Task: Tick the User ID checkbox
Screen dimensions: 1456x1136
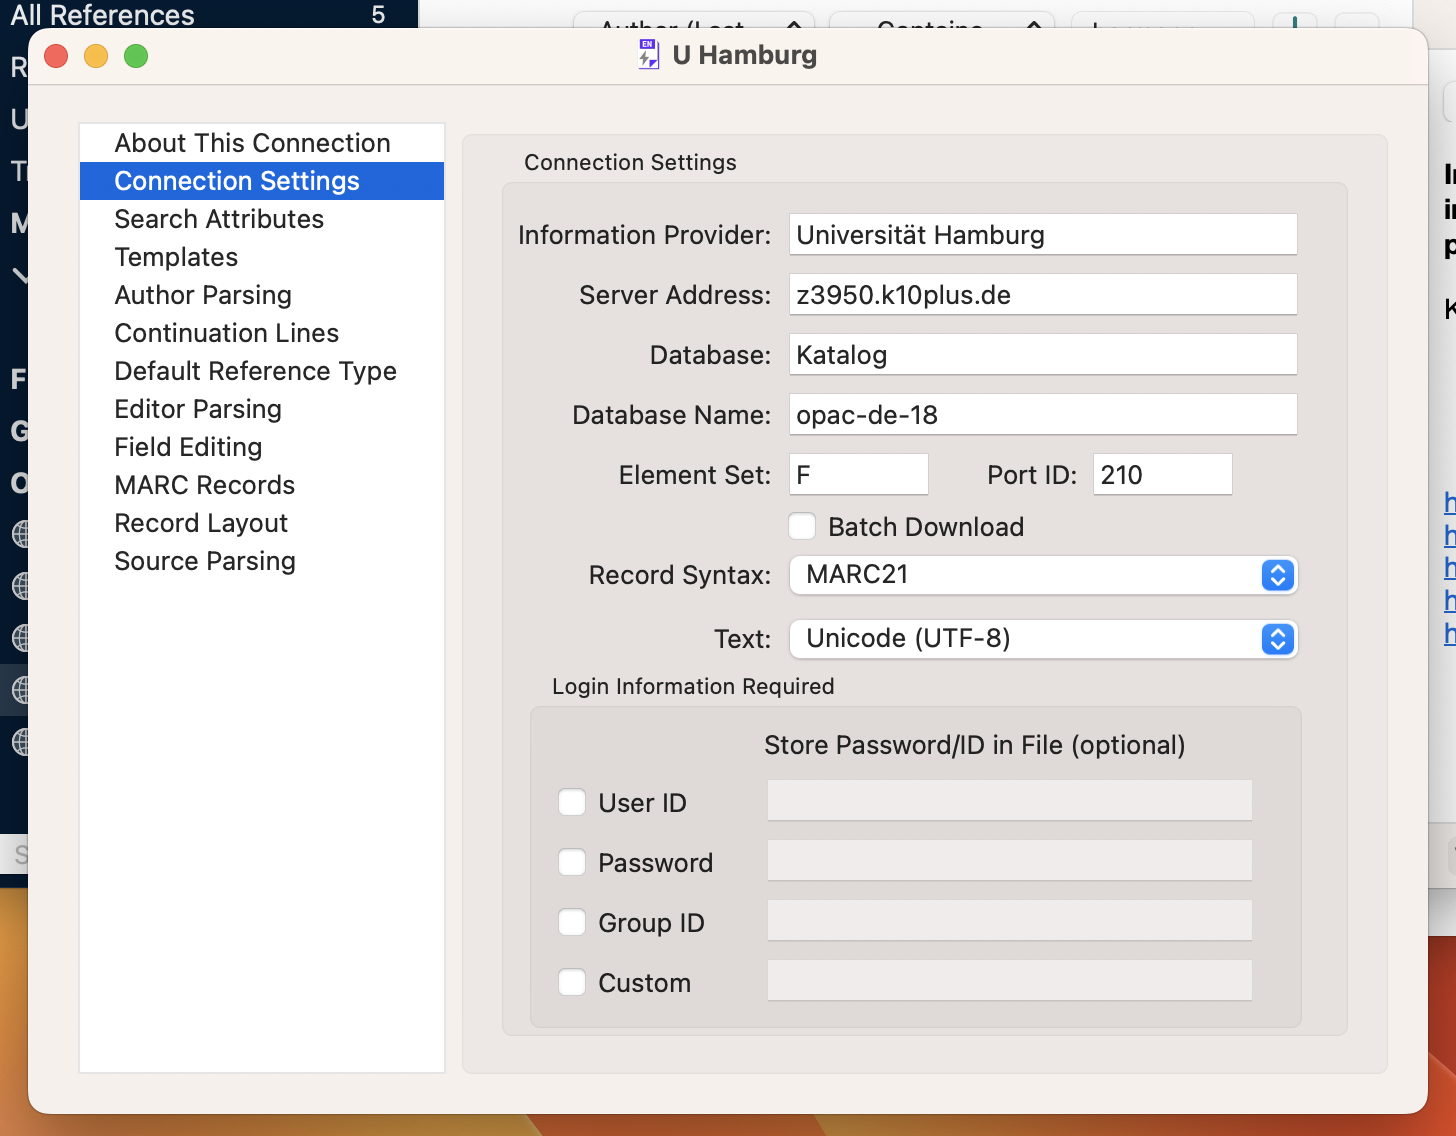Action: point(572,802)
